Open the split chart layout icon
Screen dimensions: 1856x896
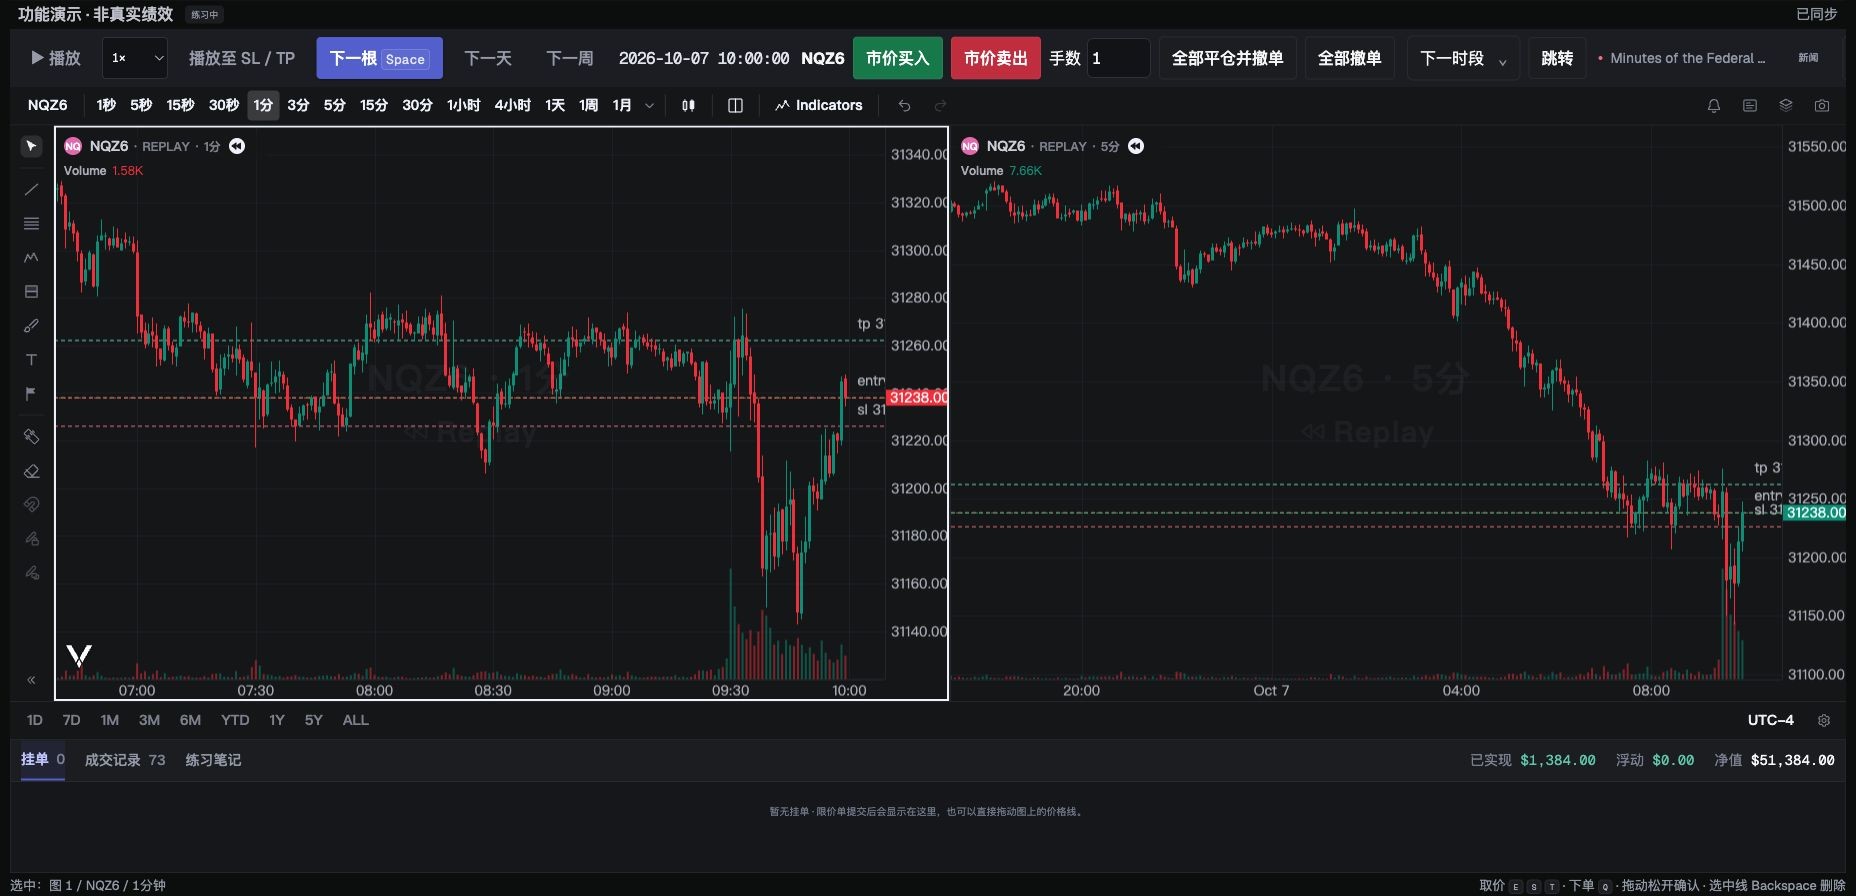(x=735, y=105)
